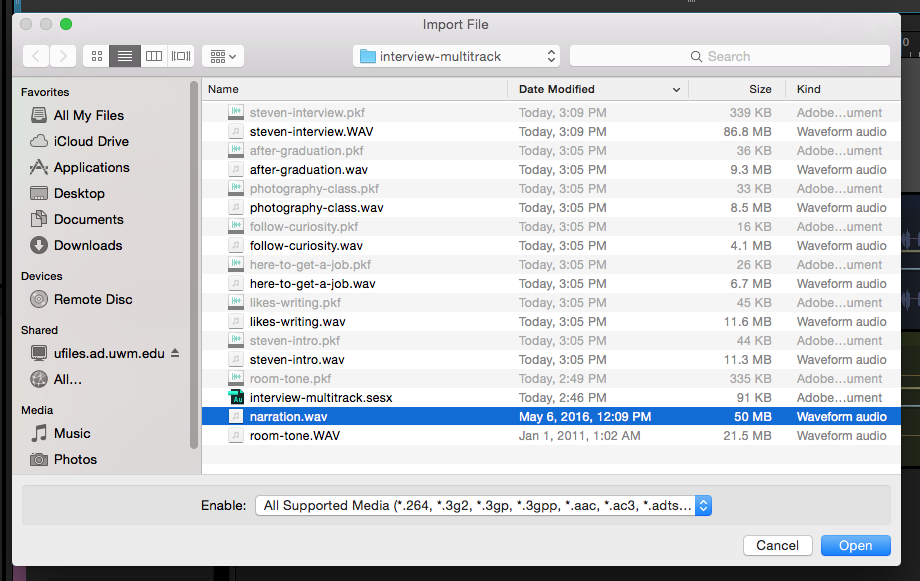Reverse sorting with the Date Modified chevron
The height and width of the screenshot is (581, 920).
click(x=678, y=89)
